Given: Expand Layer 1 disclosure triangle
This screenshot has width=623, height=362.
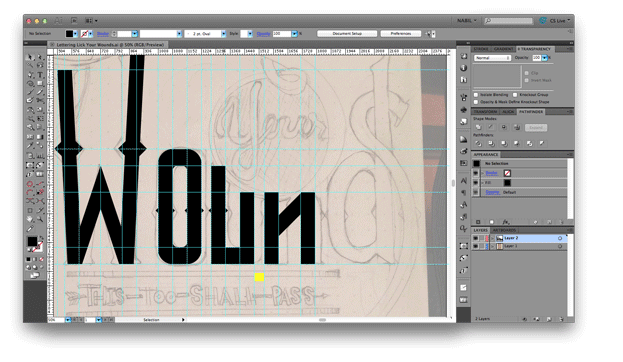Looking at the screenshot, I should click(493, 246).
